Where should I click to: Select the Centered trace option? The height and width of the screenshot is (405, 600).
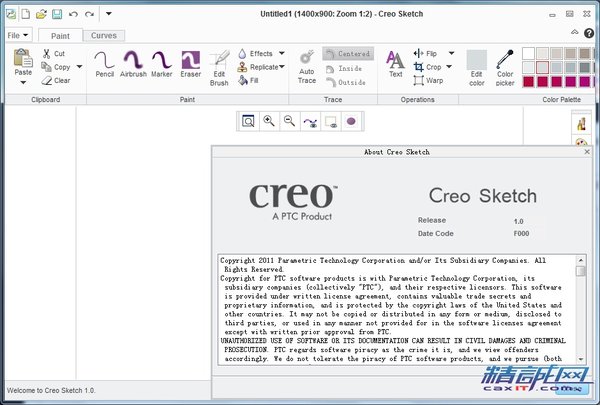(x=348, y=54)
